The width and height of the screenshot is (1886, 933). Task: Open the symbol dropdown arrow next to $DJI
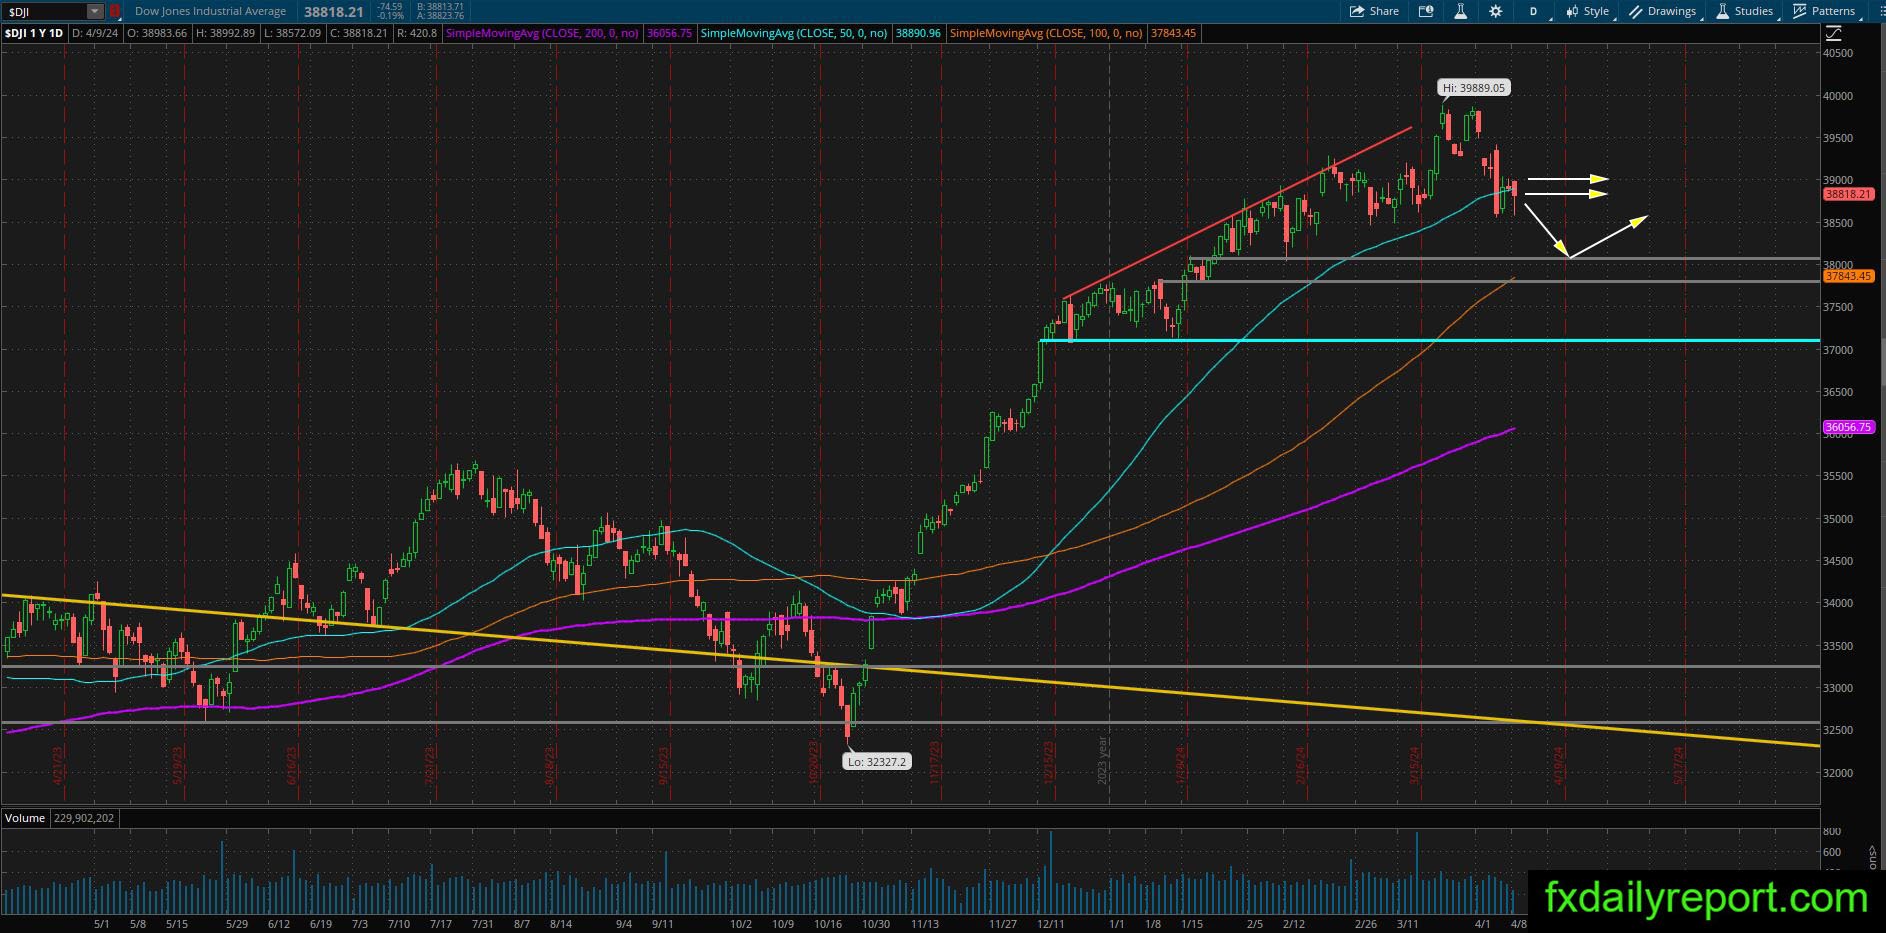95,11
